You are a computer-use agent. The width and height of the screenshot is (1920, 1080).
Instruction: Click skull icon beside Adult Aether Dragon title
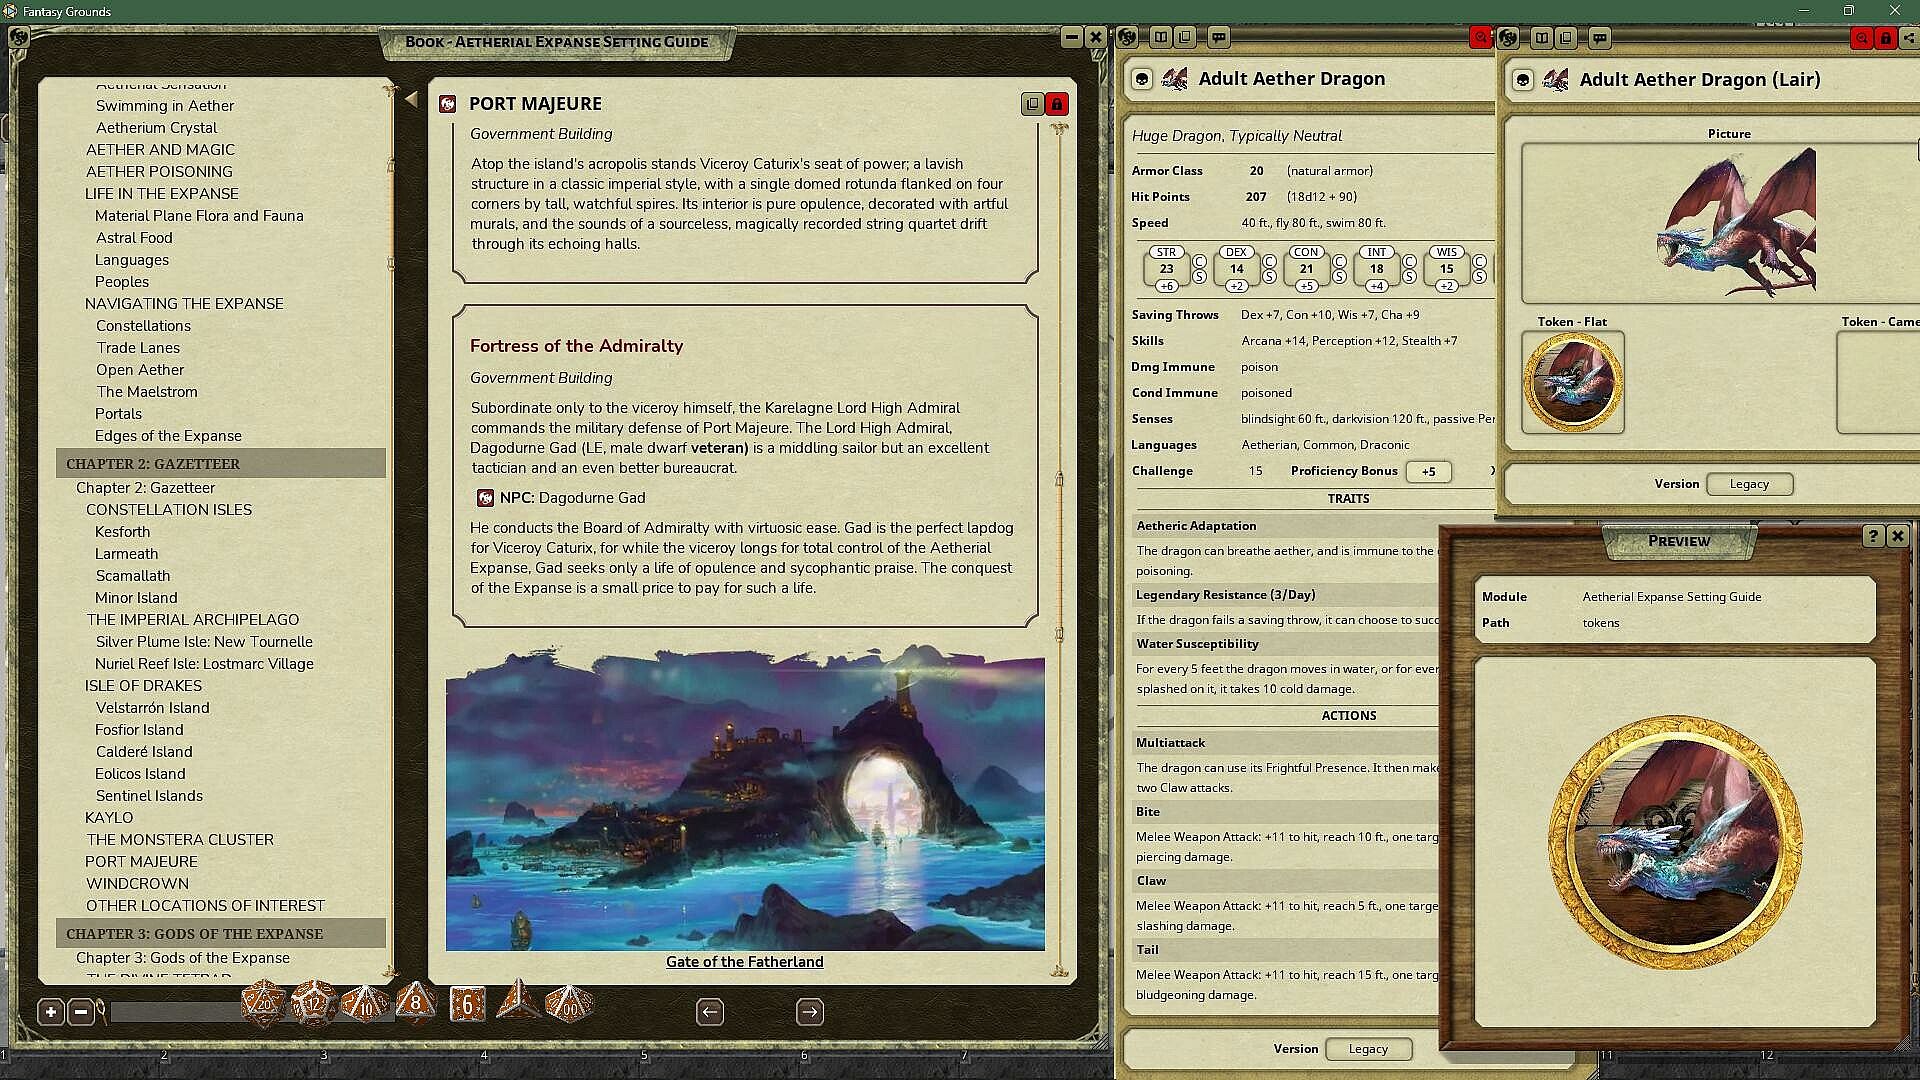tap(1142, 79)
